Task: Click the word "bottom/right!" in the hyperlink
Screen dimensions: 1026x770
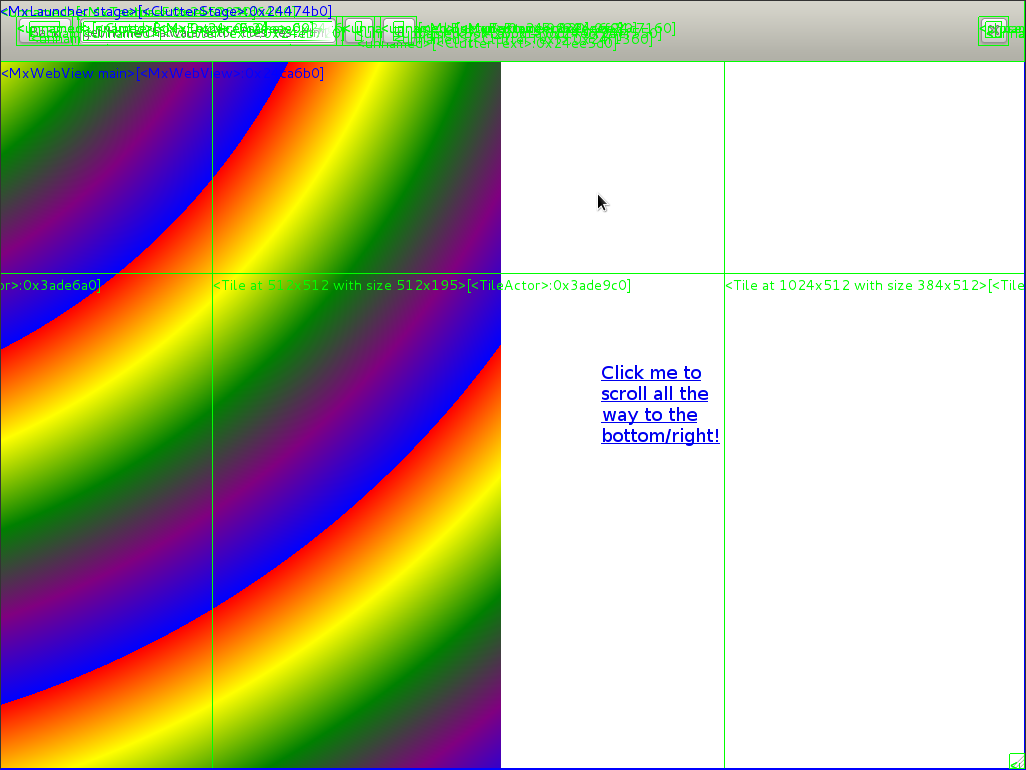Action: point(660,436)
